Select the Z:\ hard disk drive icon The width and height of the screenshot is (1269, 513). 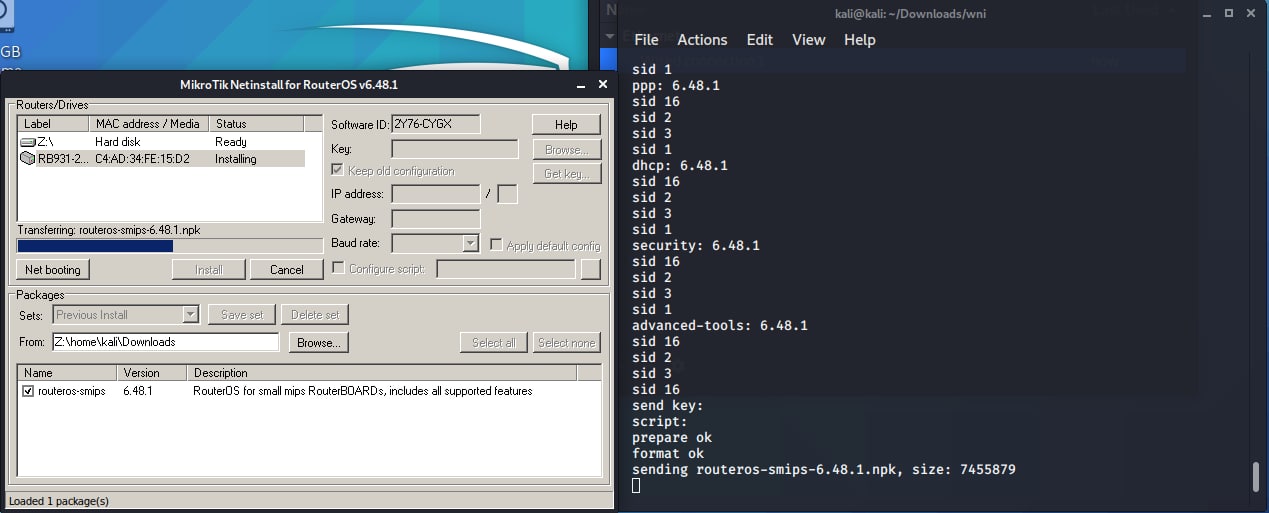click(28, 142)
